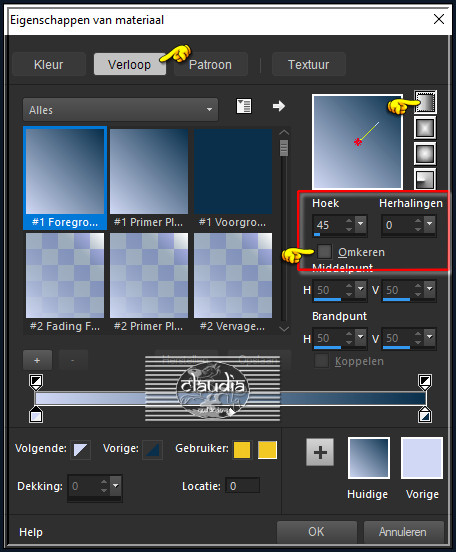Viewport: 456px width, 552px height.
Task: Open the gradient resource manager list icon
Action: pos(244,106)
